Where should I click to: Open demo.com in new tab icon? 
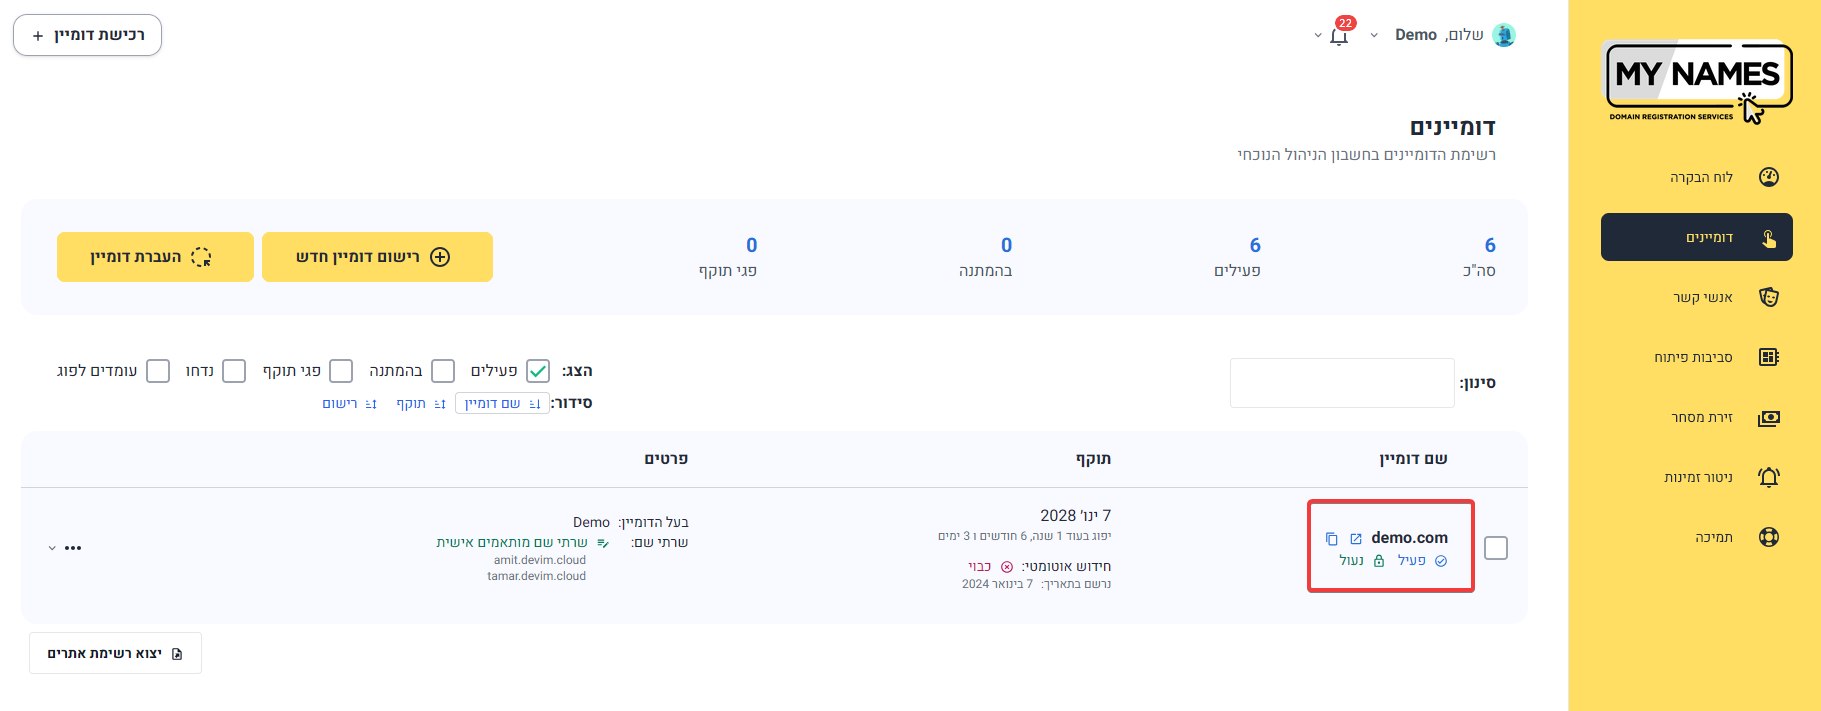point(1356,539)
